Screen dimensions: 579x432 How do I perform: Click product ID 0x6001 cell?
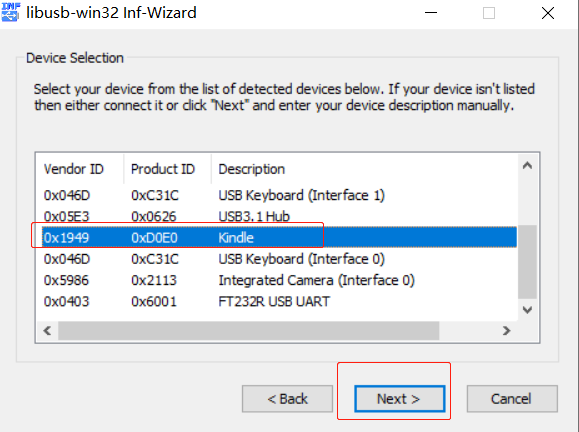[x=154, y=301]
